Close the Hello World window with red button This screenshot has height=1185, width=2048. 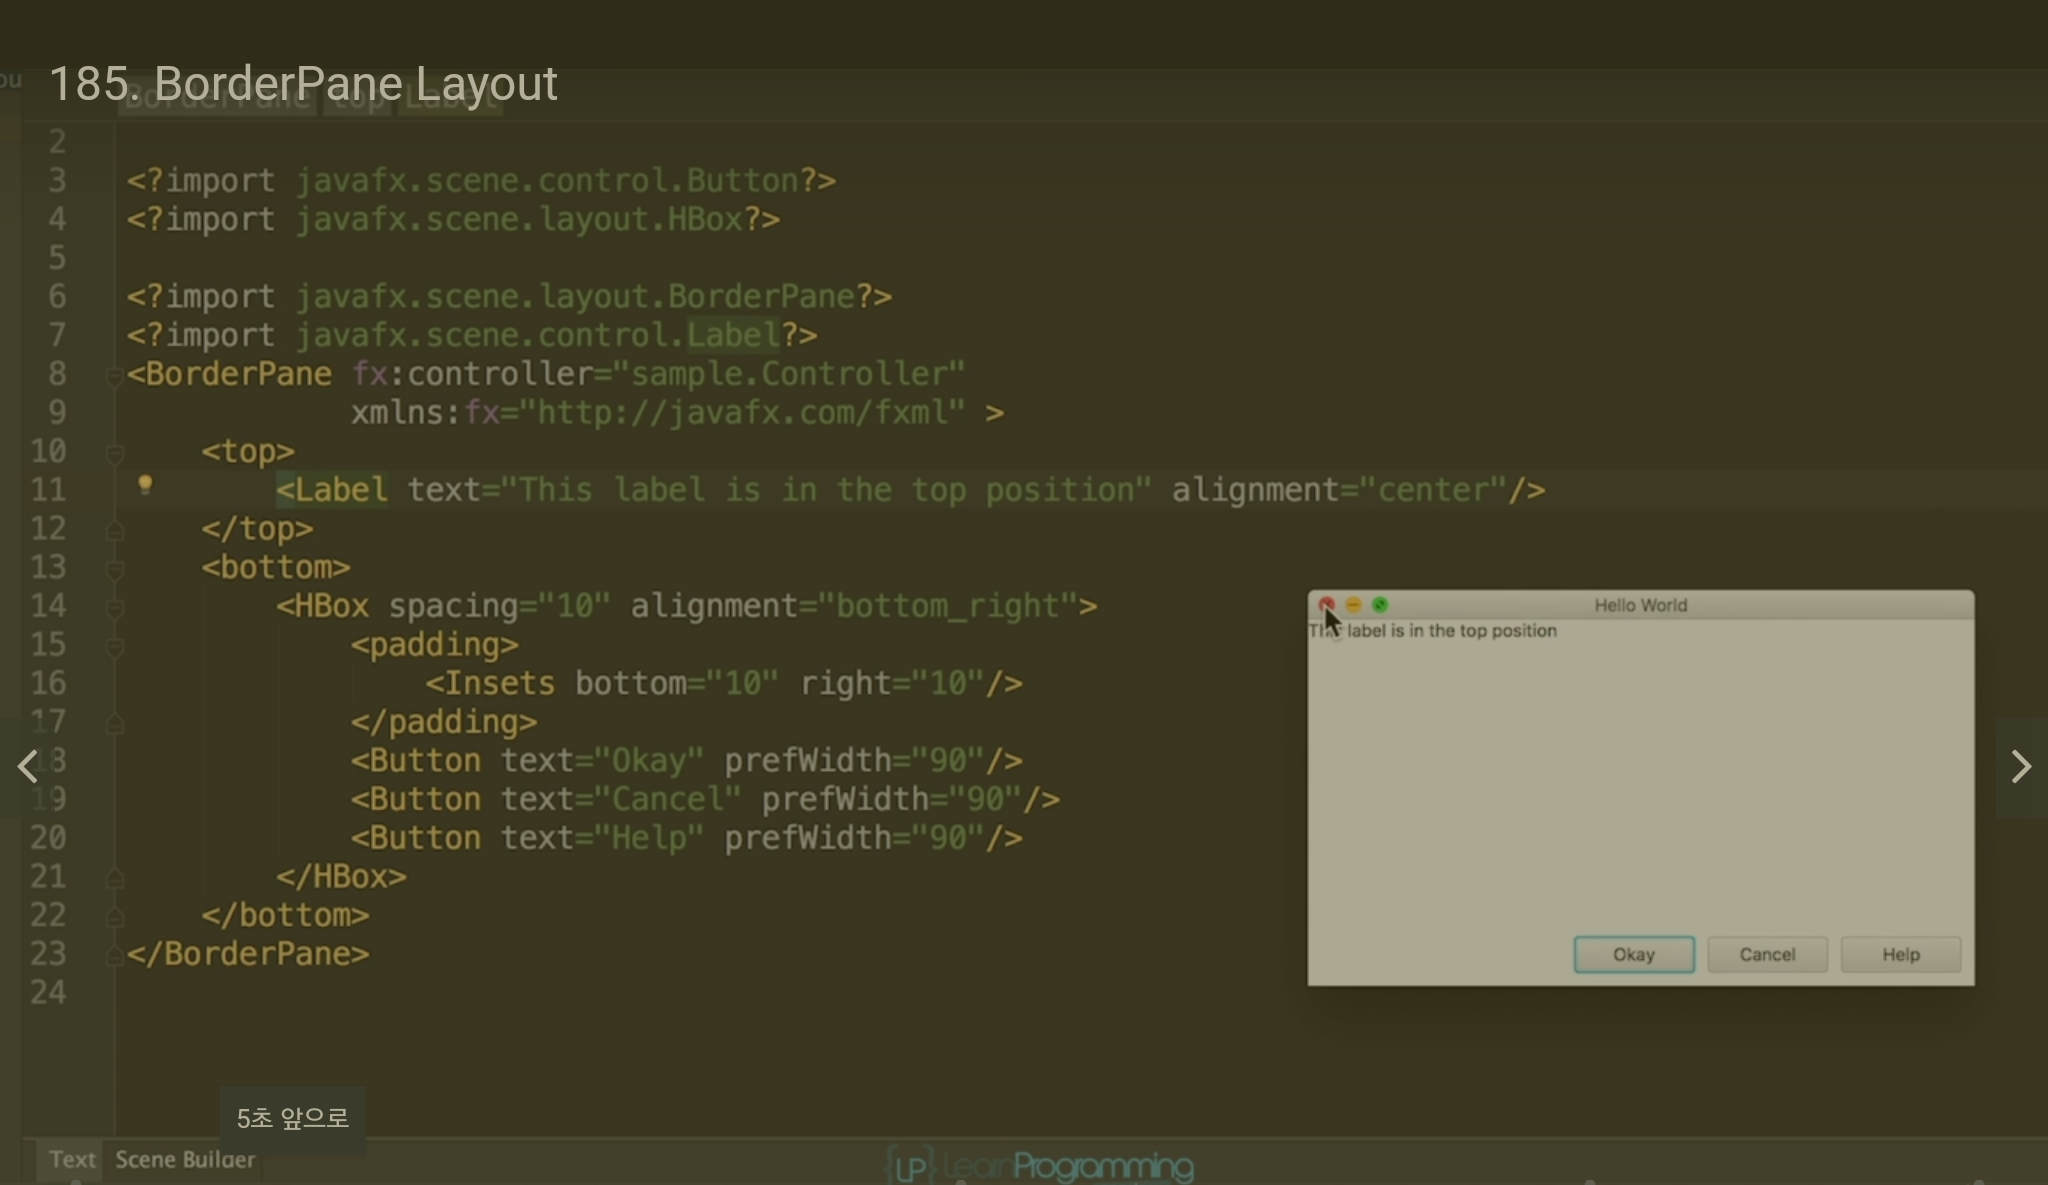1326,605
